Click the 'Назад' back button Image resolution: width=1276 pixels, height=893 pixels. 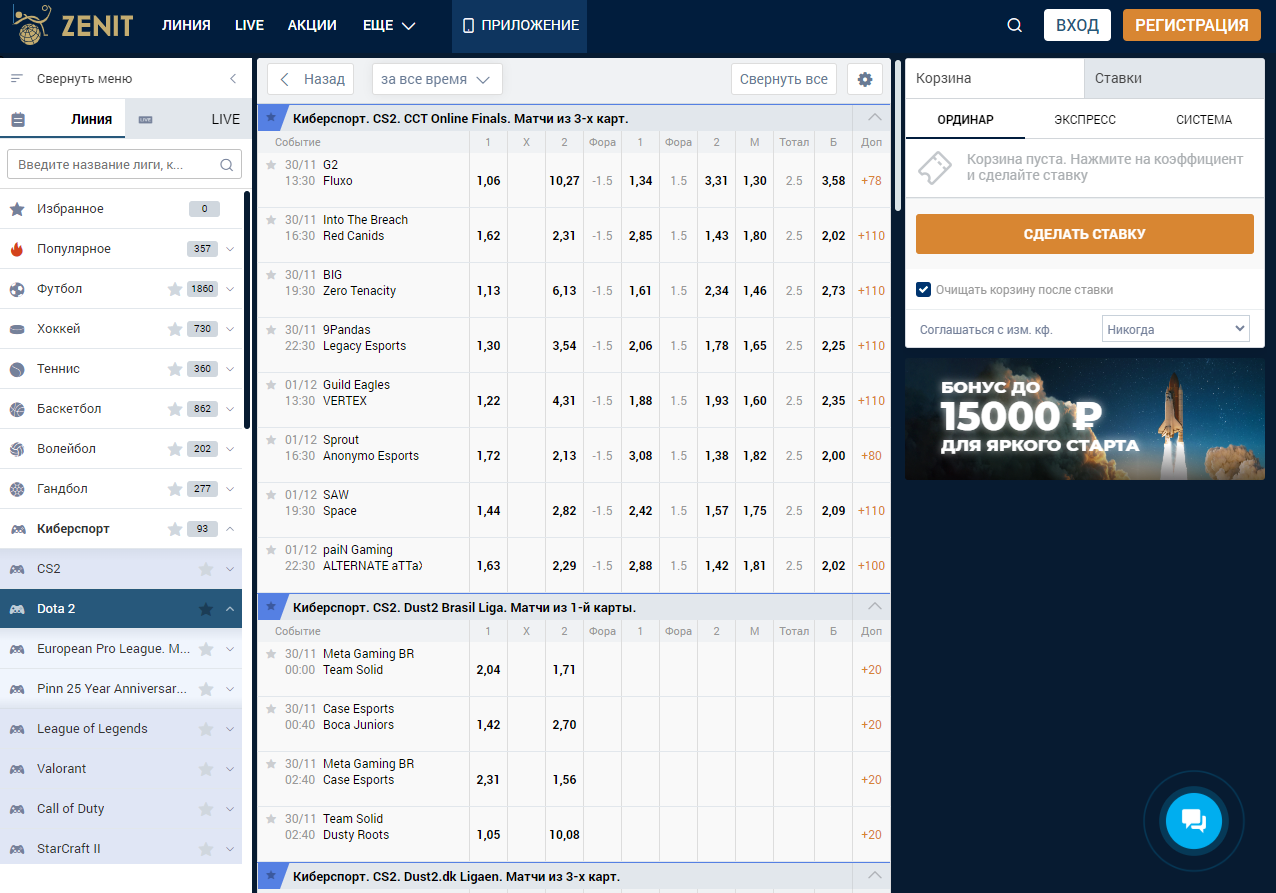[x=310, y=79]
